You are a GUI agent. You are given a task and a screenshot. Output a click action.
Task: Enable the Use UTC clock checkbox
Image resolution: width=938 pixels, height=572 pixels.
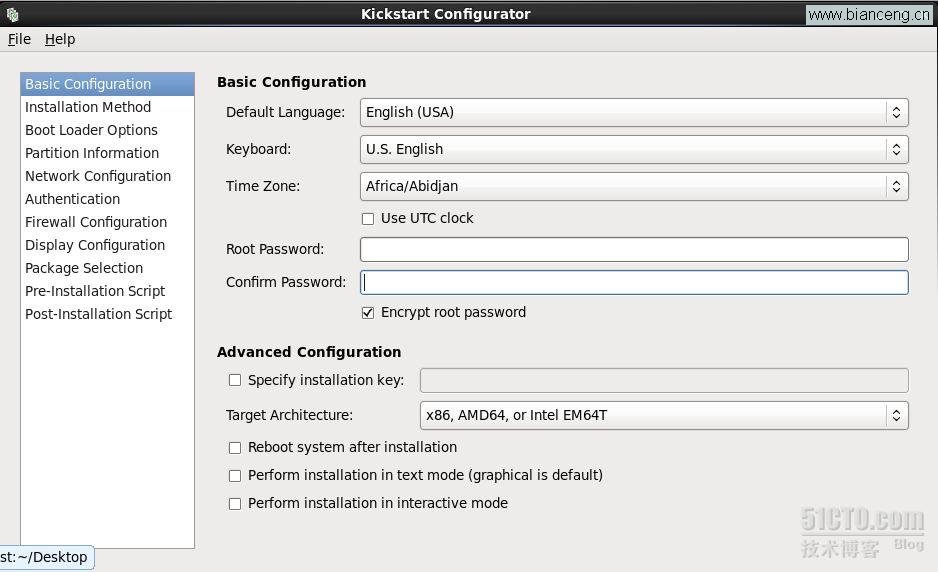coord(368,219)
